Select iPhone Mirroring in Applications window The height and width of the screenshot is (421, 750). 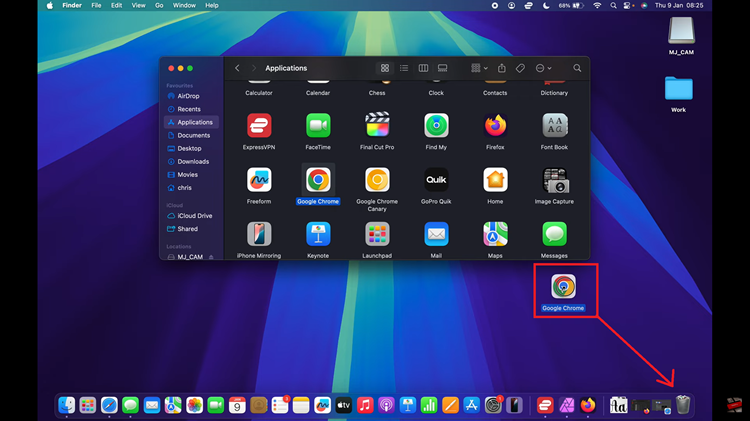259,234
